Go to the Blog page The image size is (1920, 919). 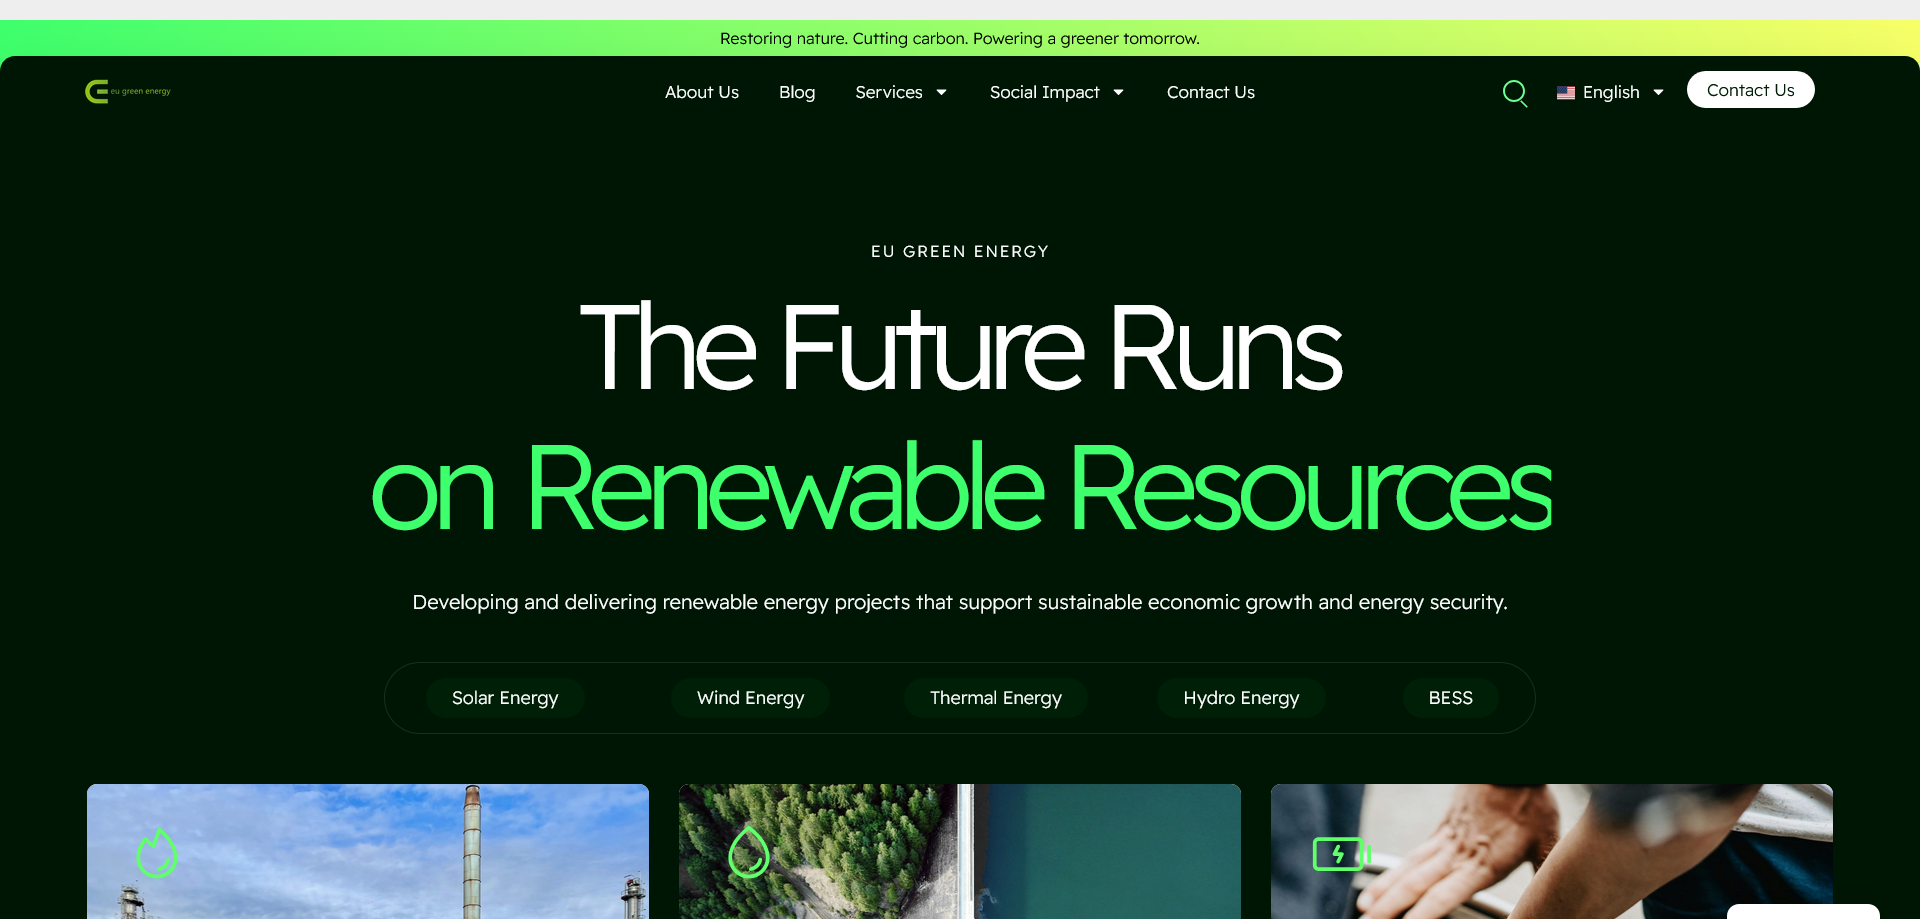click(x=797, y=93)
